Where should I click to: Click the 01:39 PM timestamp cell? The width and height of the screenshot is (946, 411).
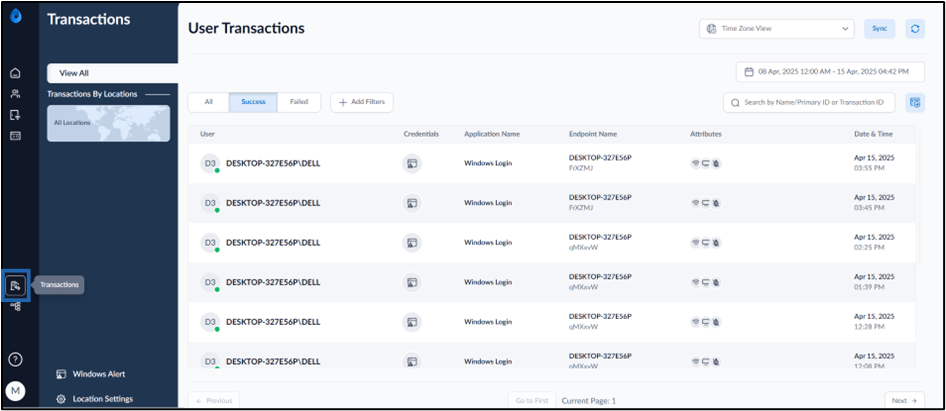tap(874, 282)
